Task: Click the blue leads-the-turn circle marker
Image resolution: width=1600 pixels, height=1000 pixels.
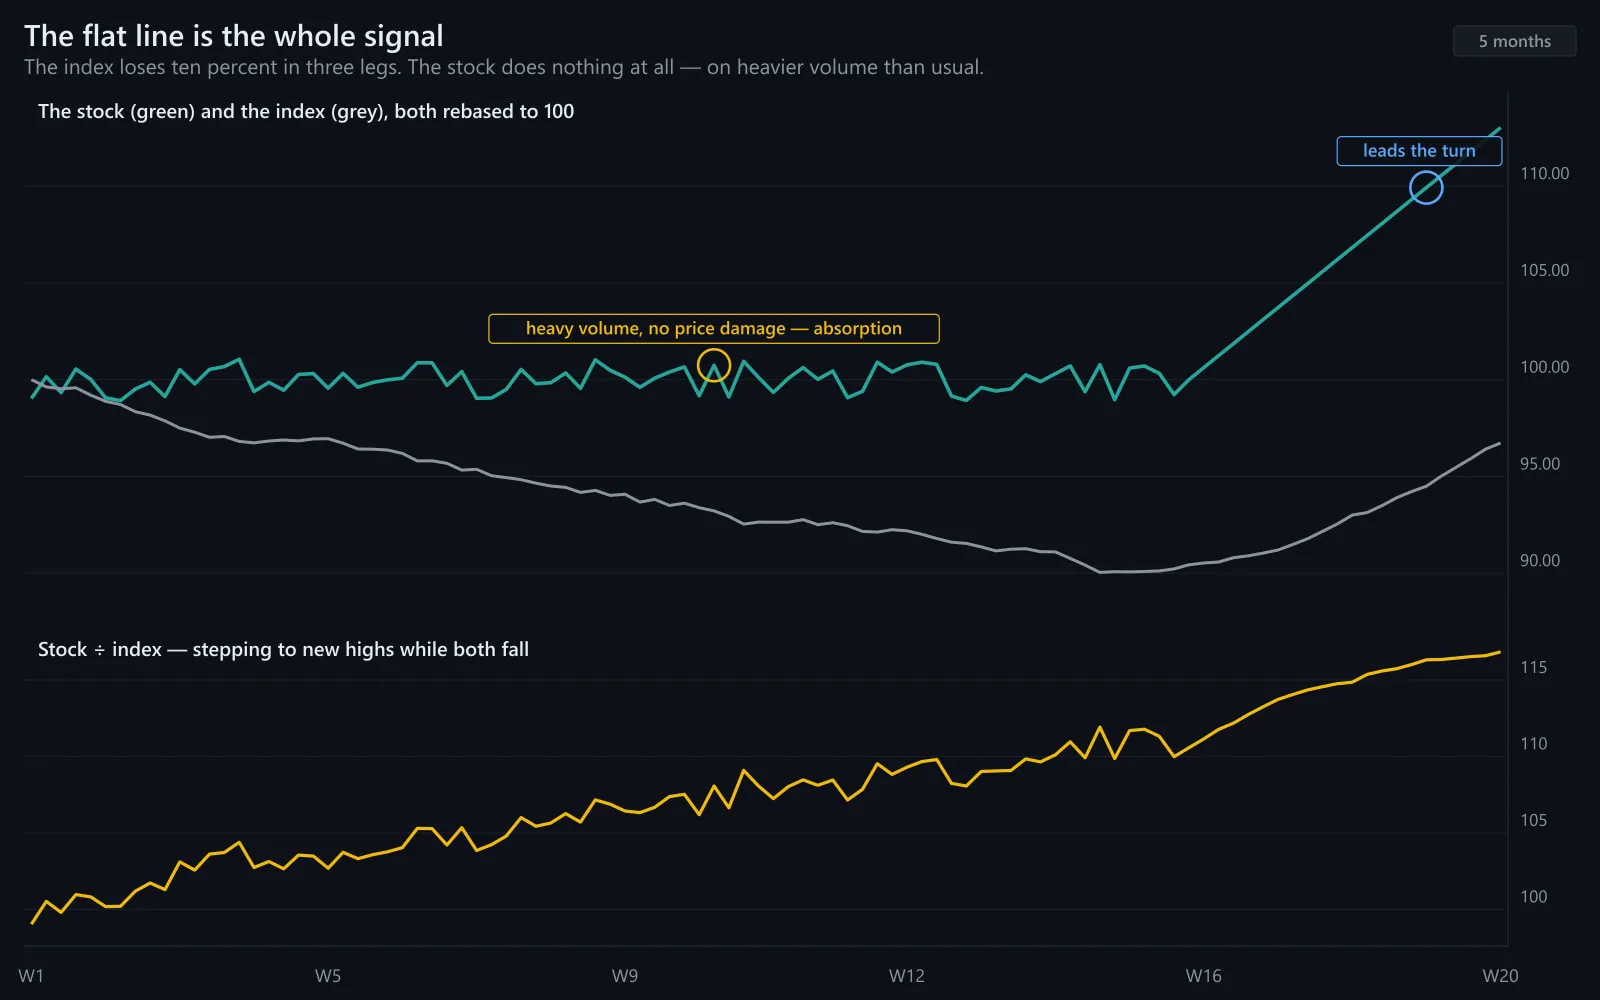Action: click(x=1426, y=187)
